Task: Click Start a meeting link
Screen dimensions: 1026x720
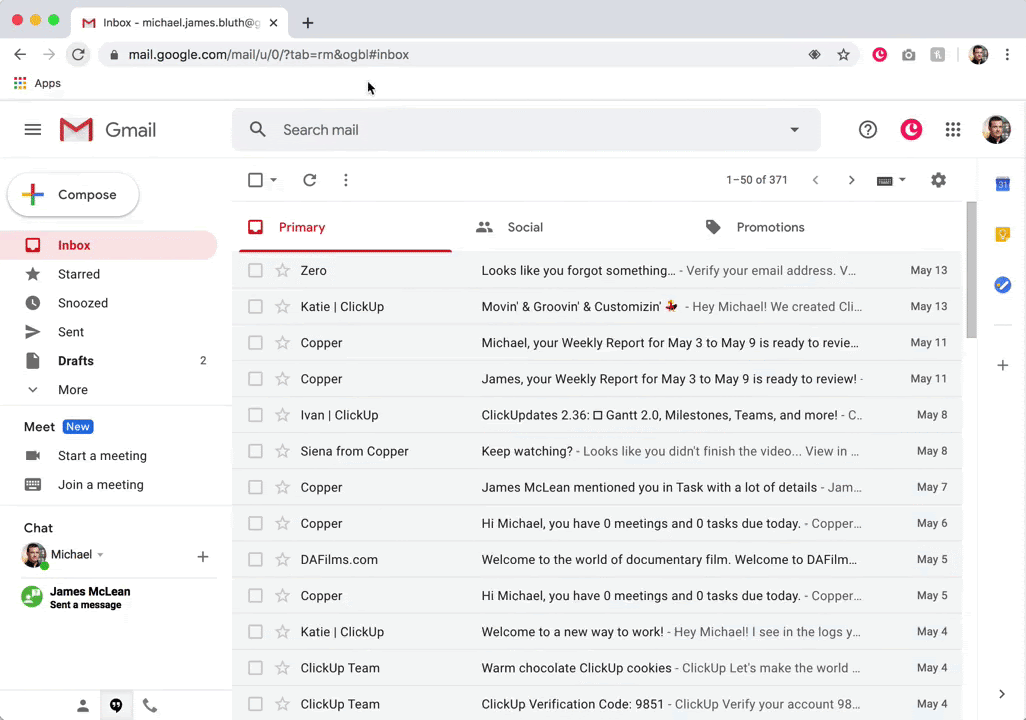Action: tap(102, 456)
